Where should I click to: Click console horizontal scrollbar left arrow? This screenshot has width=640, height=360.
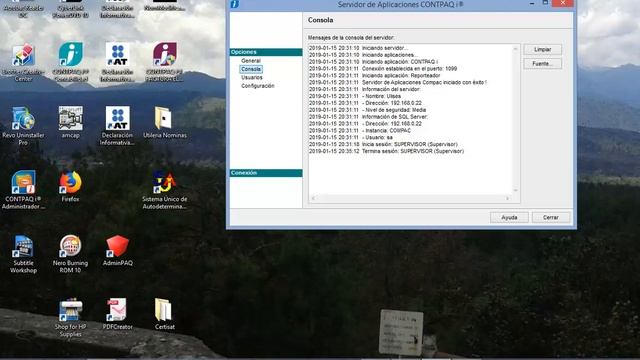click(313, 198)
